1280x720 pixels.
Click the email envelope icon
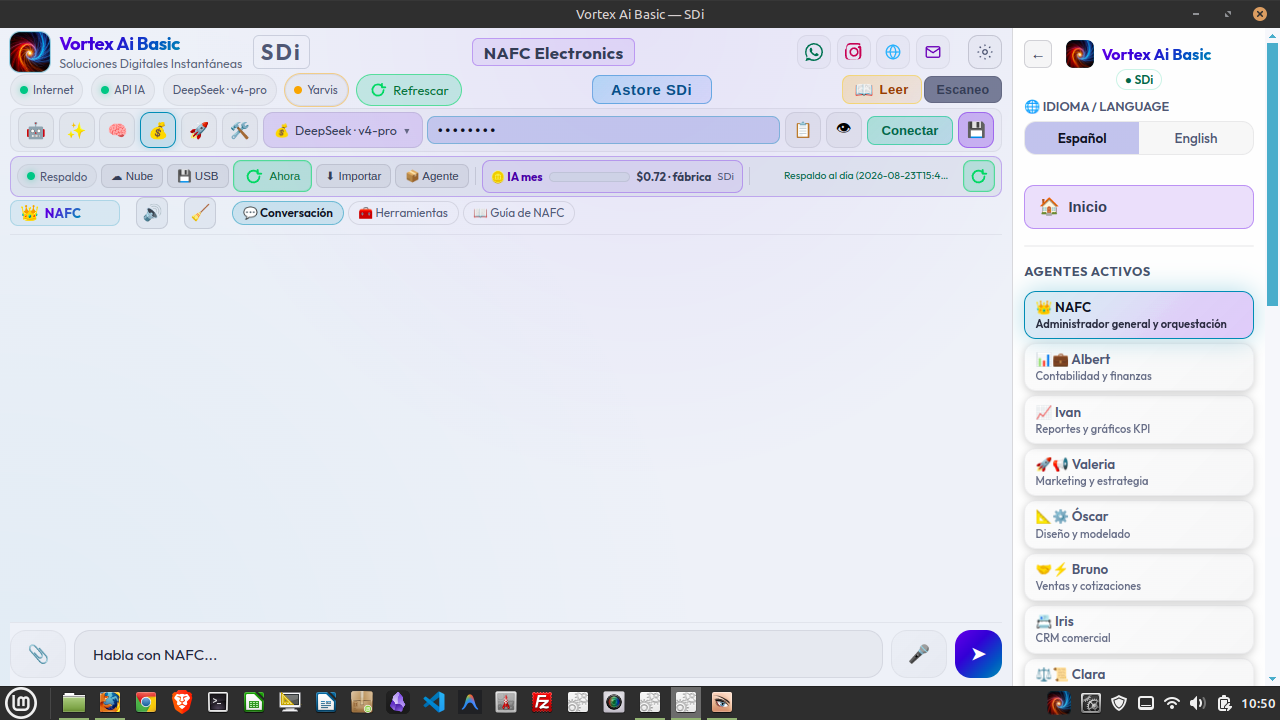(933, 52)
